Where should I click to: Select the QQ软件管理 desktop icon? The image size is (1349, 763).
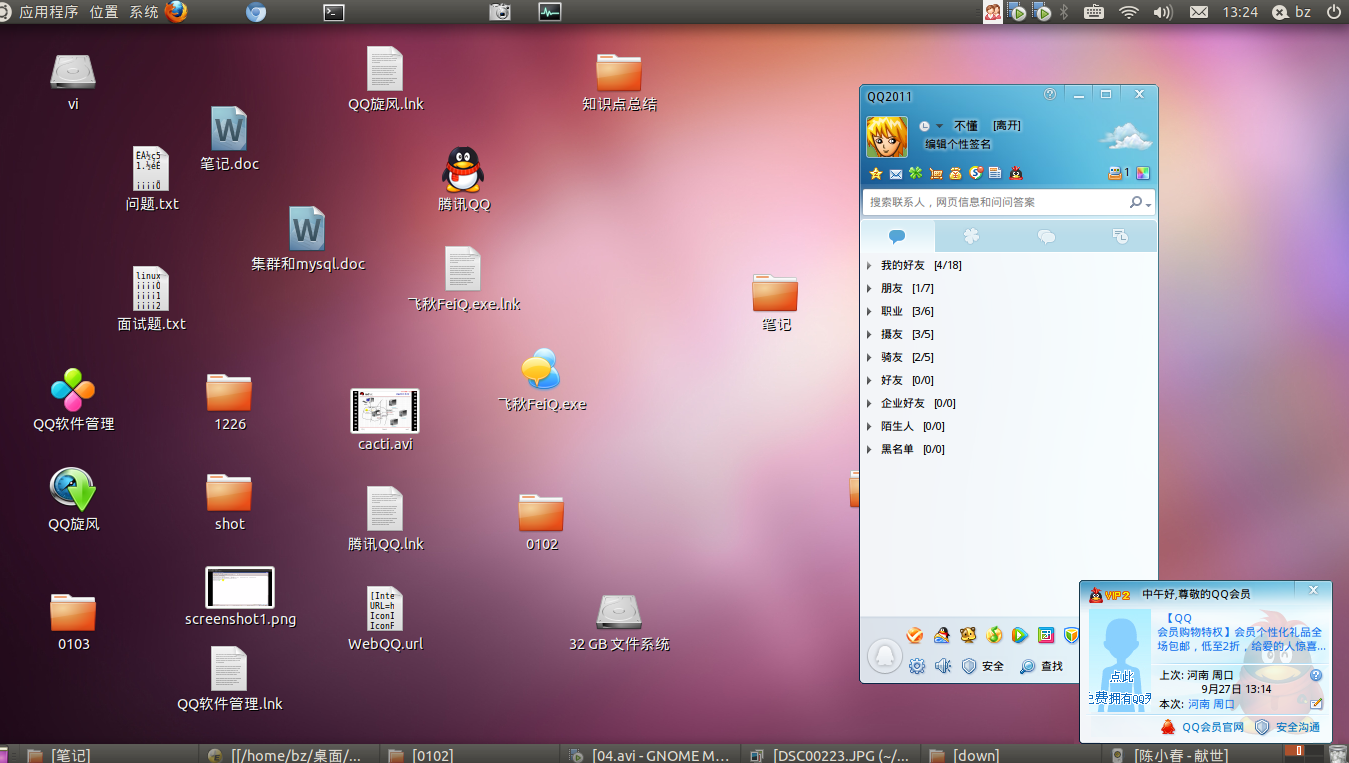(73, 400)
